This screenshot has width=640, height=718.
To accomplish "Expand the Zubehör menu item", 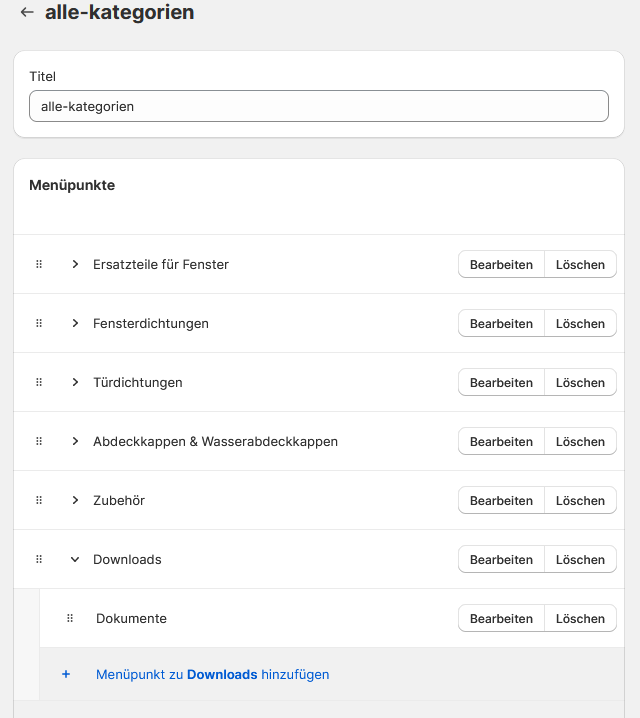I will point(75,501).
